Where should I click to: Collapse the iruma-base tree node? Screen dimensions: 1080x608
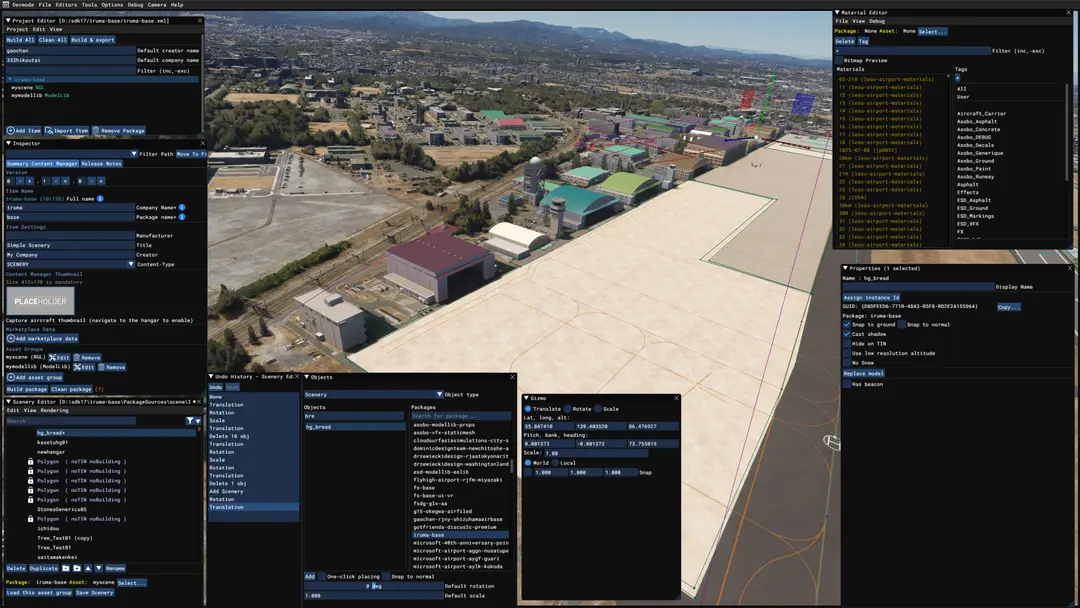tap(10, 80)
